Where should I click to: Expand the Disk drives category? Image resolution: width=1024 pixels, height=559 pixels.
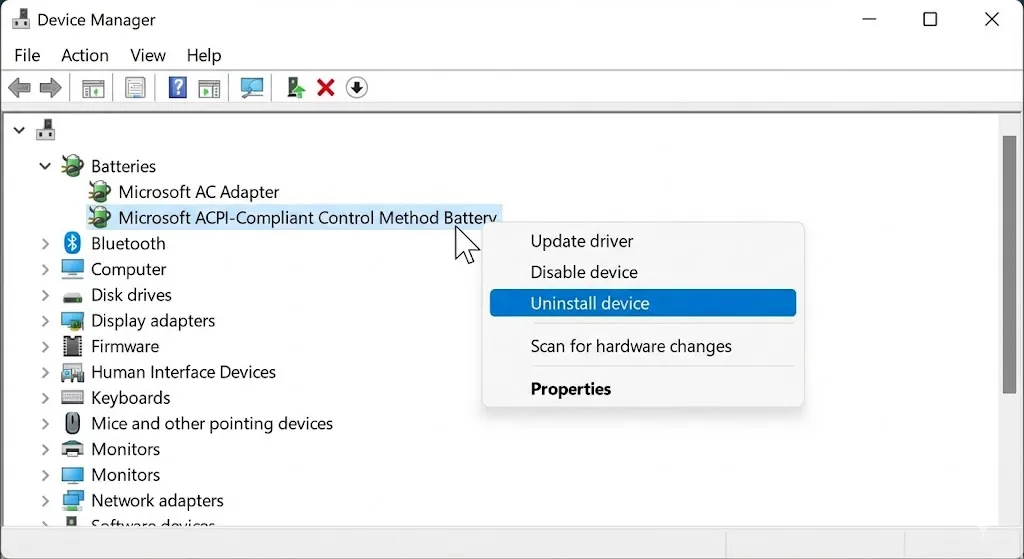[45, 295]
